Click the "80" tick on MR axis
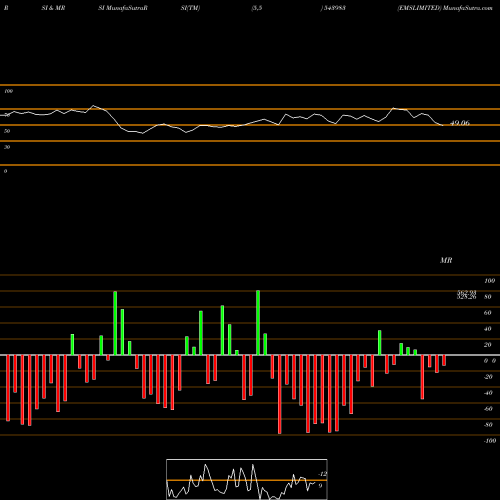The height and width of the screenshot is (500, 500). [x=488, y=297]
